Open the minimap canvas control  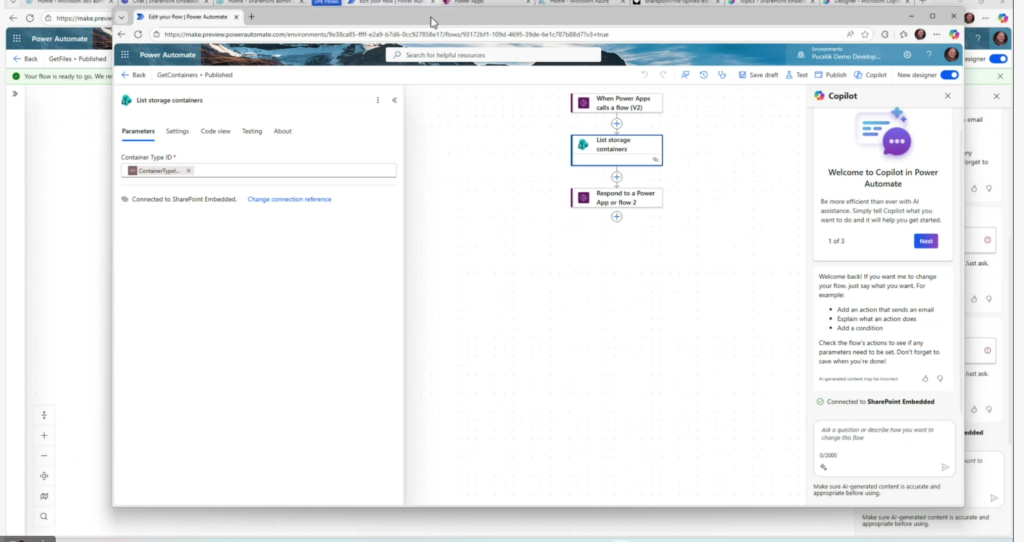pyautogui.click(x=44, y=496)
